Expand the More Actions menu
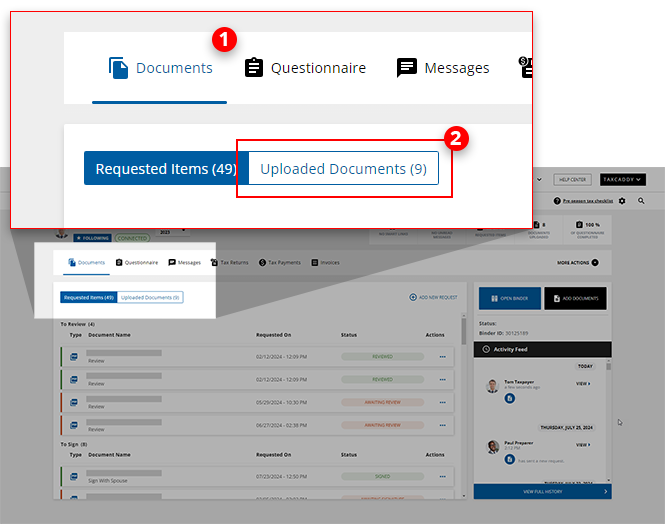The width and height of the screenshot is (665, 524). (x=578, y=262)
